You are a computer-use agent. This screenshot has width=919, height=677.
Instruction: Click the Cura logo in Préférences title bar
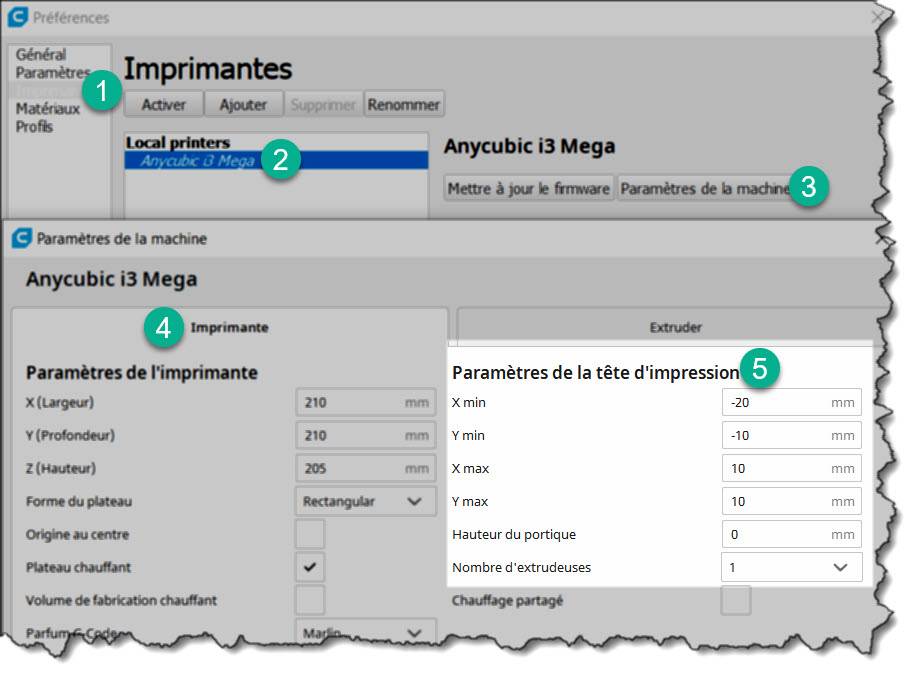click(18, 17)
